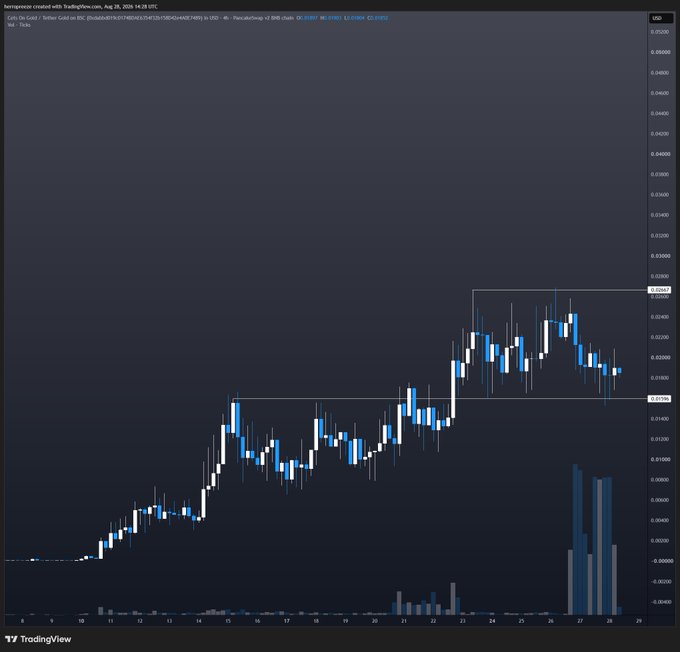Viewport: 680px width, 652px height.
Task: Click date 8 on the time axis
Action: [23, 621]
